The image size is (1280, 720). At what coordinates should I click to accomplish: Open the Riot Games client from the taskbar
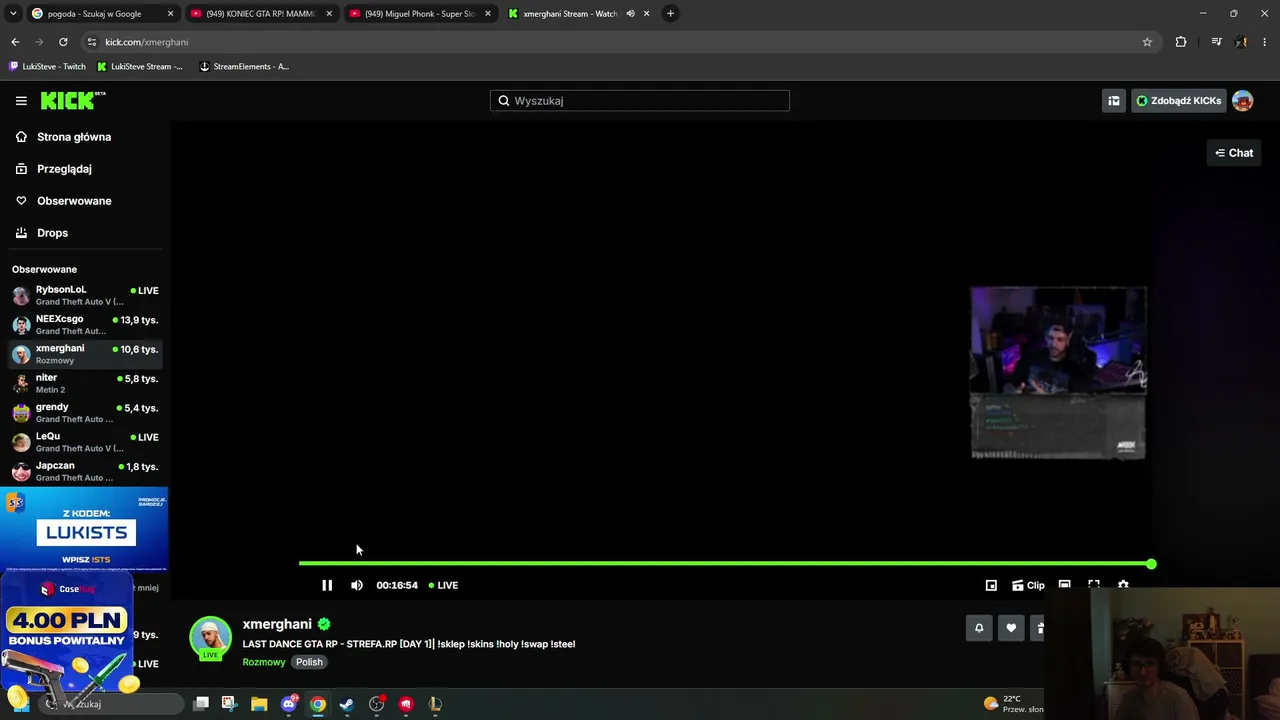pos(406,704)
